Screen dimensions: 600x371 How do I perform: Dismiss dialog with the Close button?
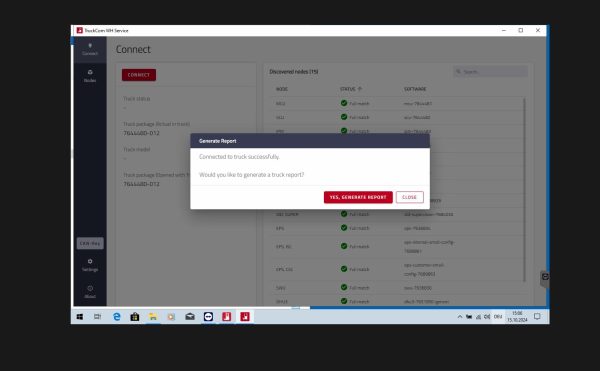pyautogui.click(x=409, y=197)
